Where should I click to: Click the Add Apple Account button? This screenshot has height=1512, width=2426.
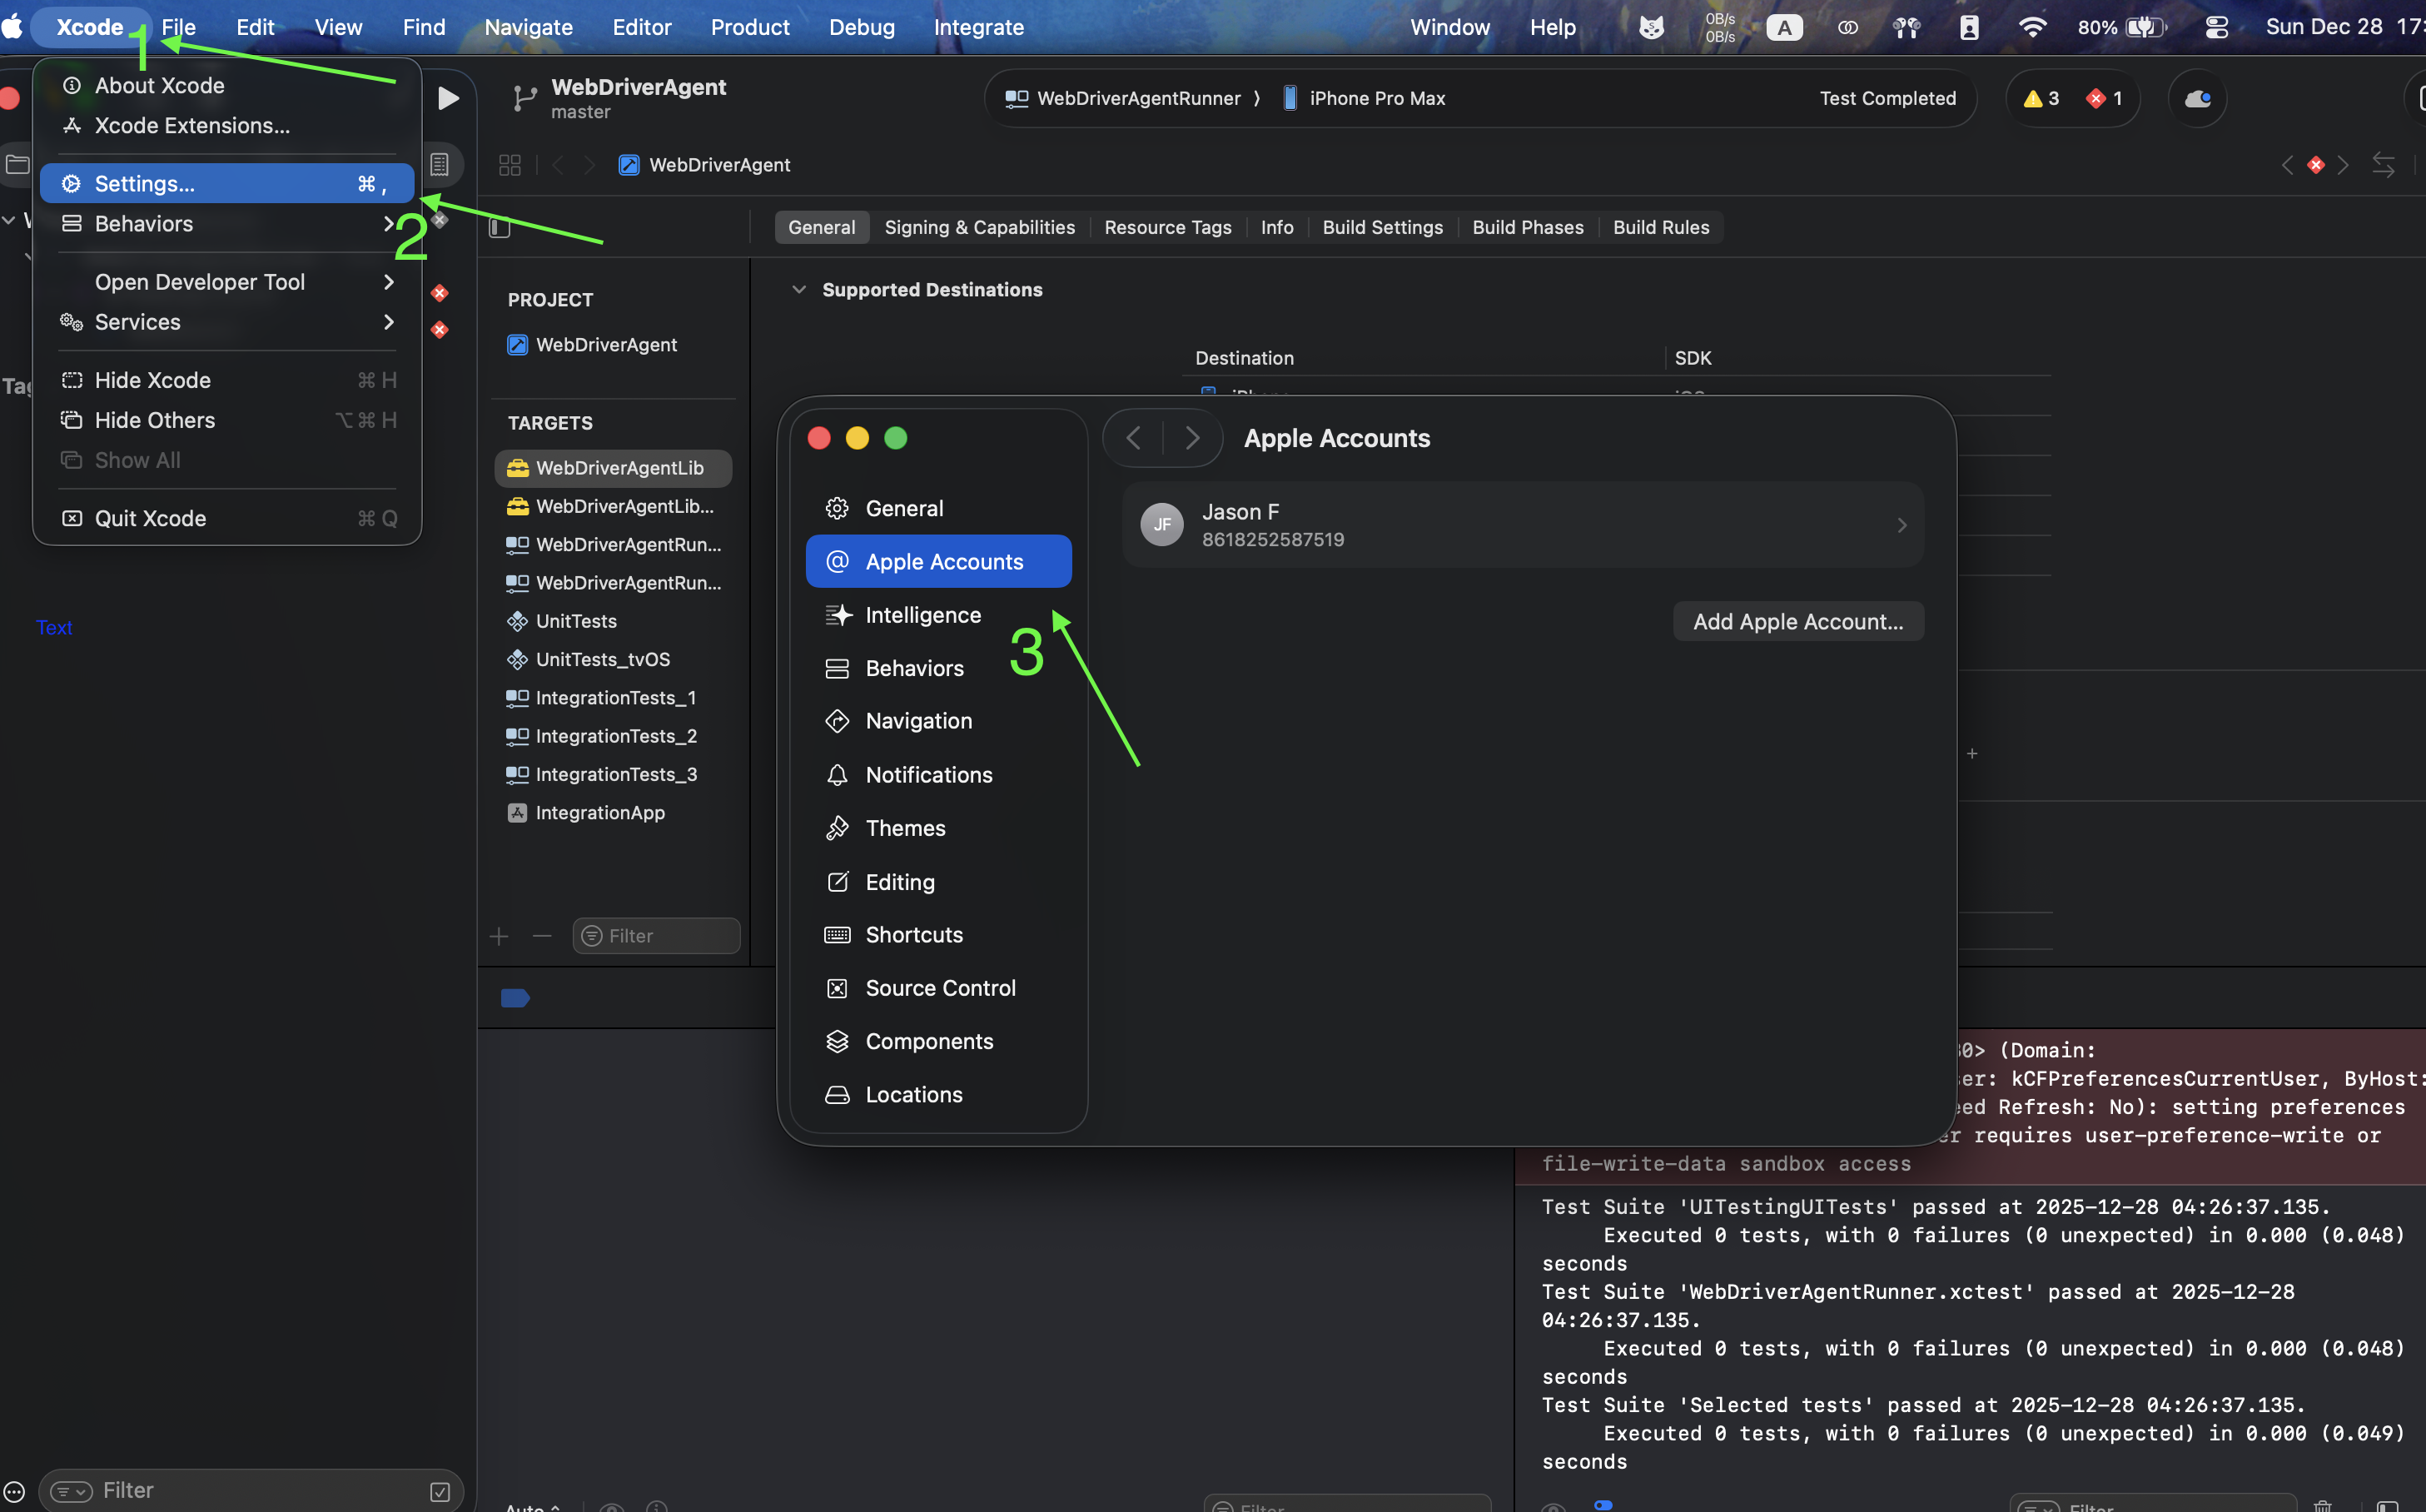(1797, 621)
